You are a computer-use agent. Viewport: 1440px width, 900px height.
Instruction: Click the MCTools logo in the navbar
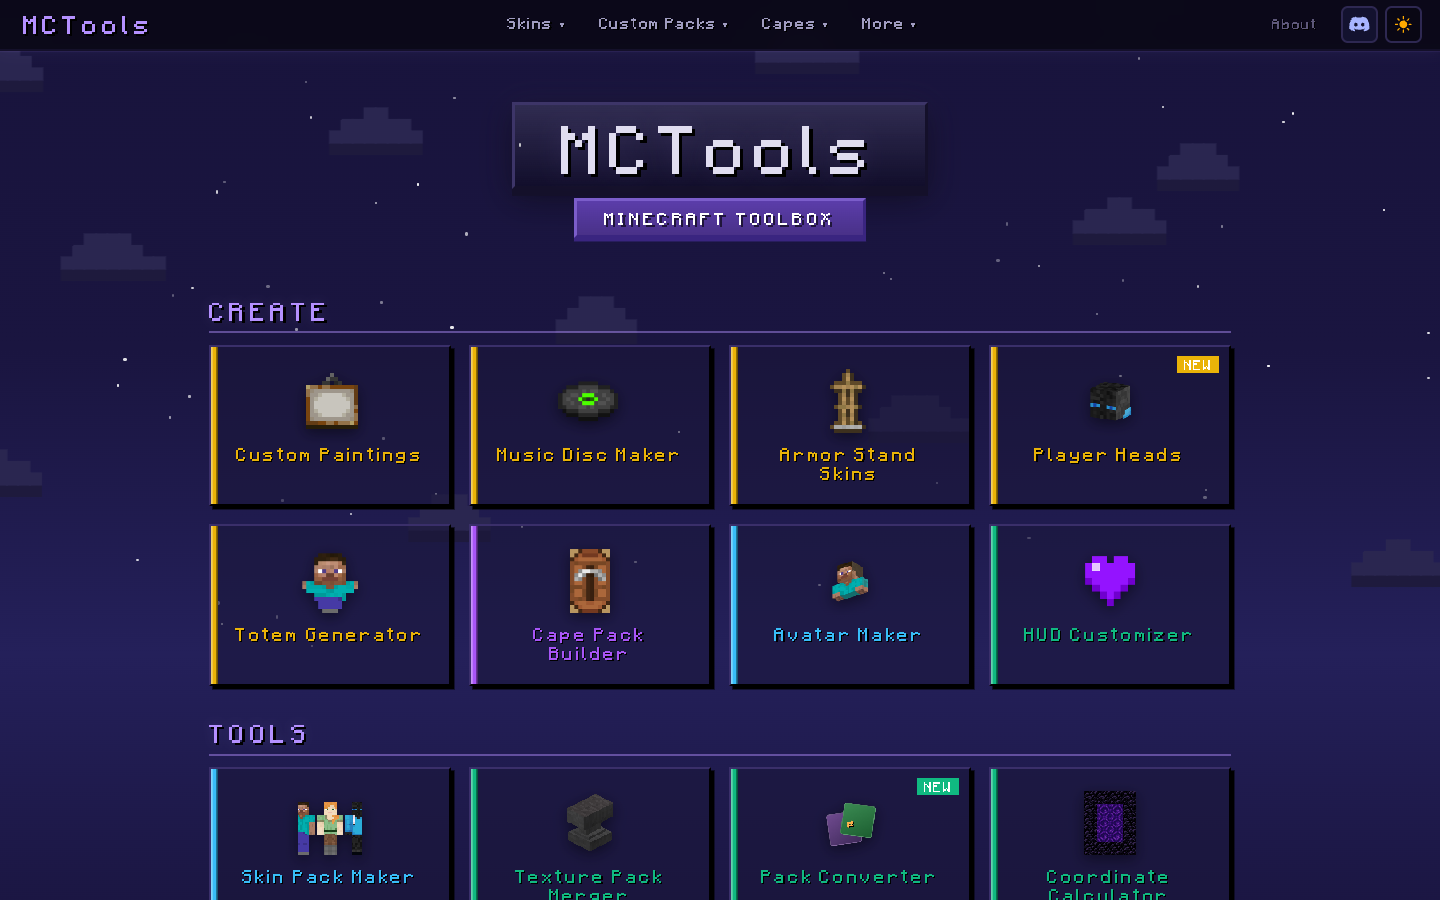85,25
